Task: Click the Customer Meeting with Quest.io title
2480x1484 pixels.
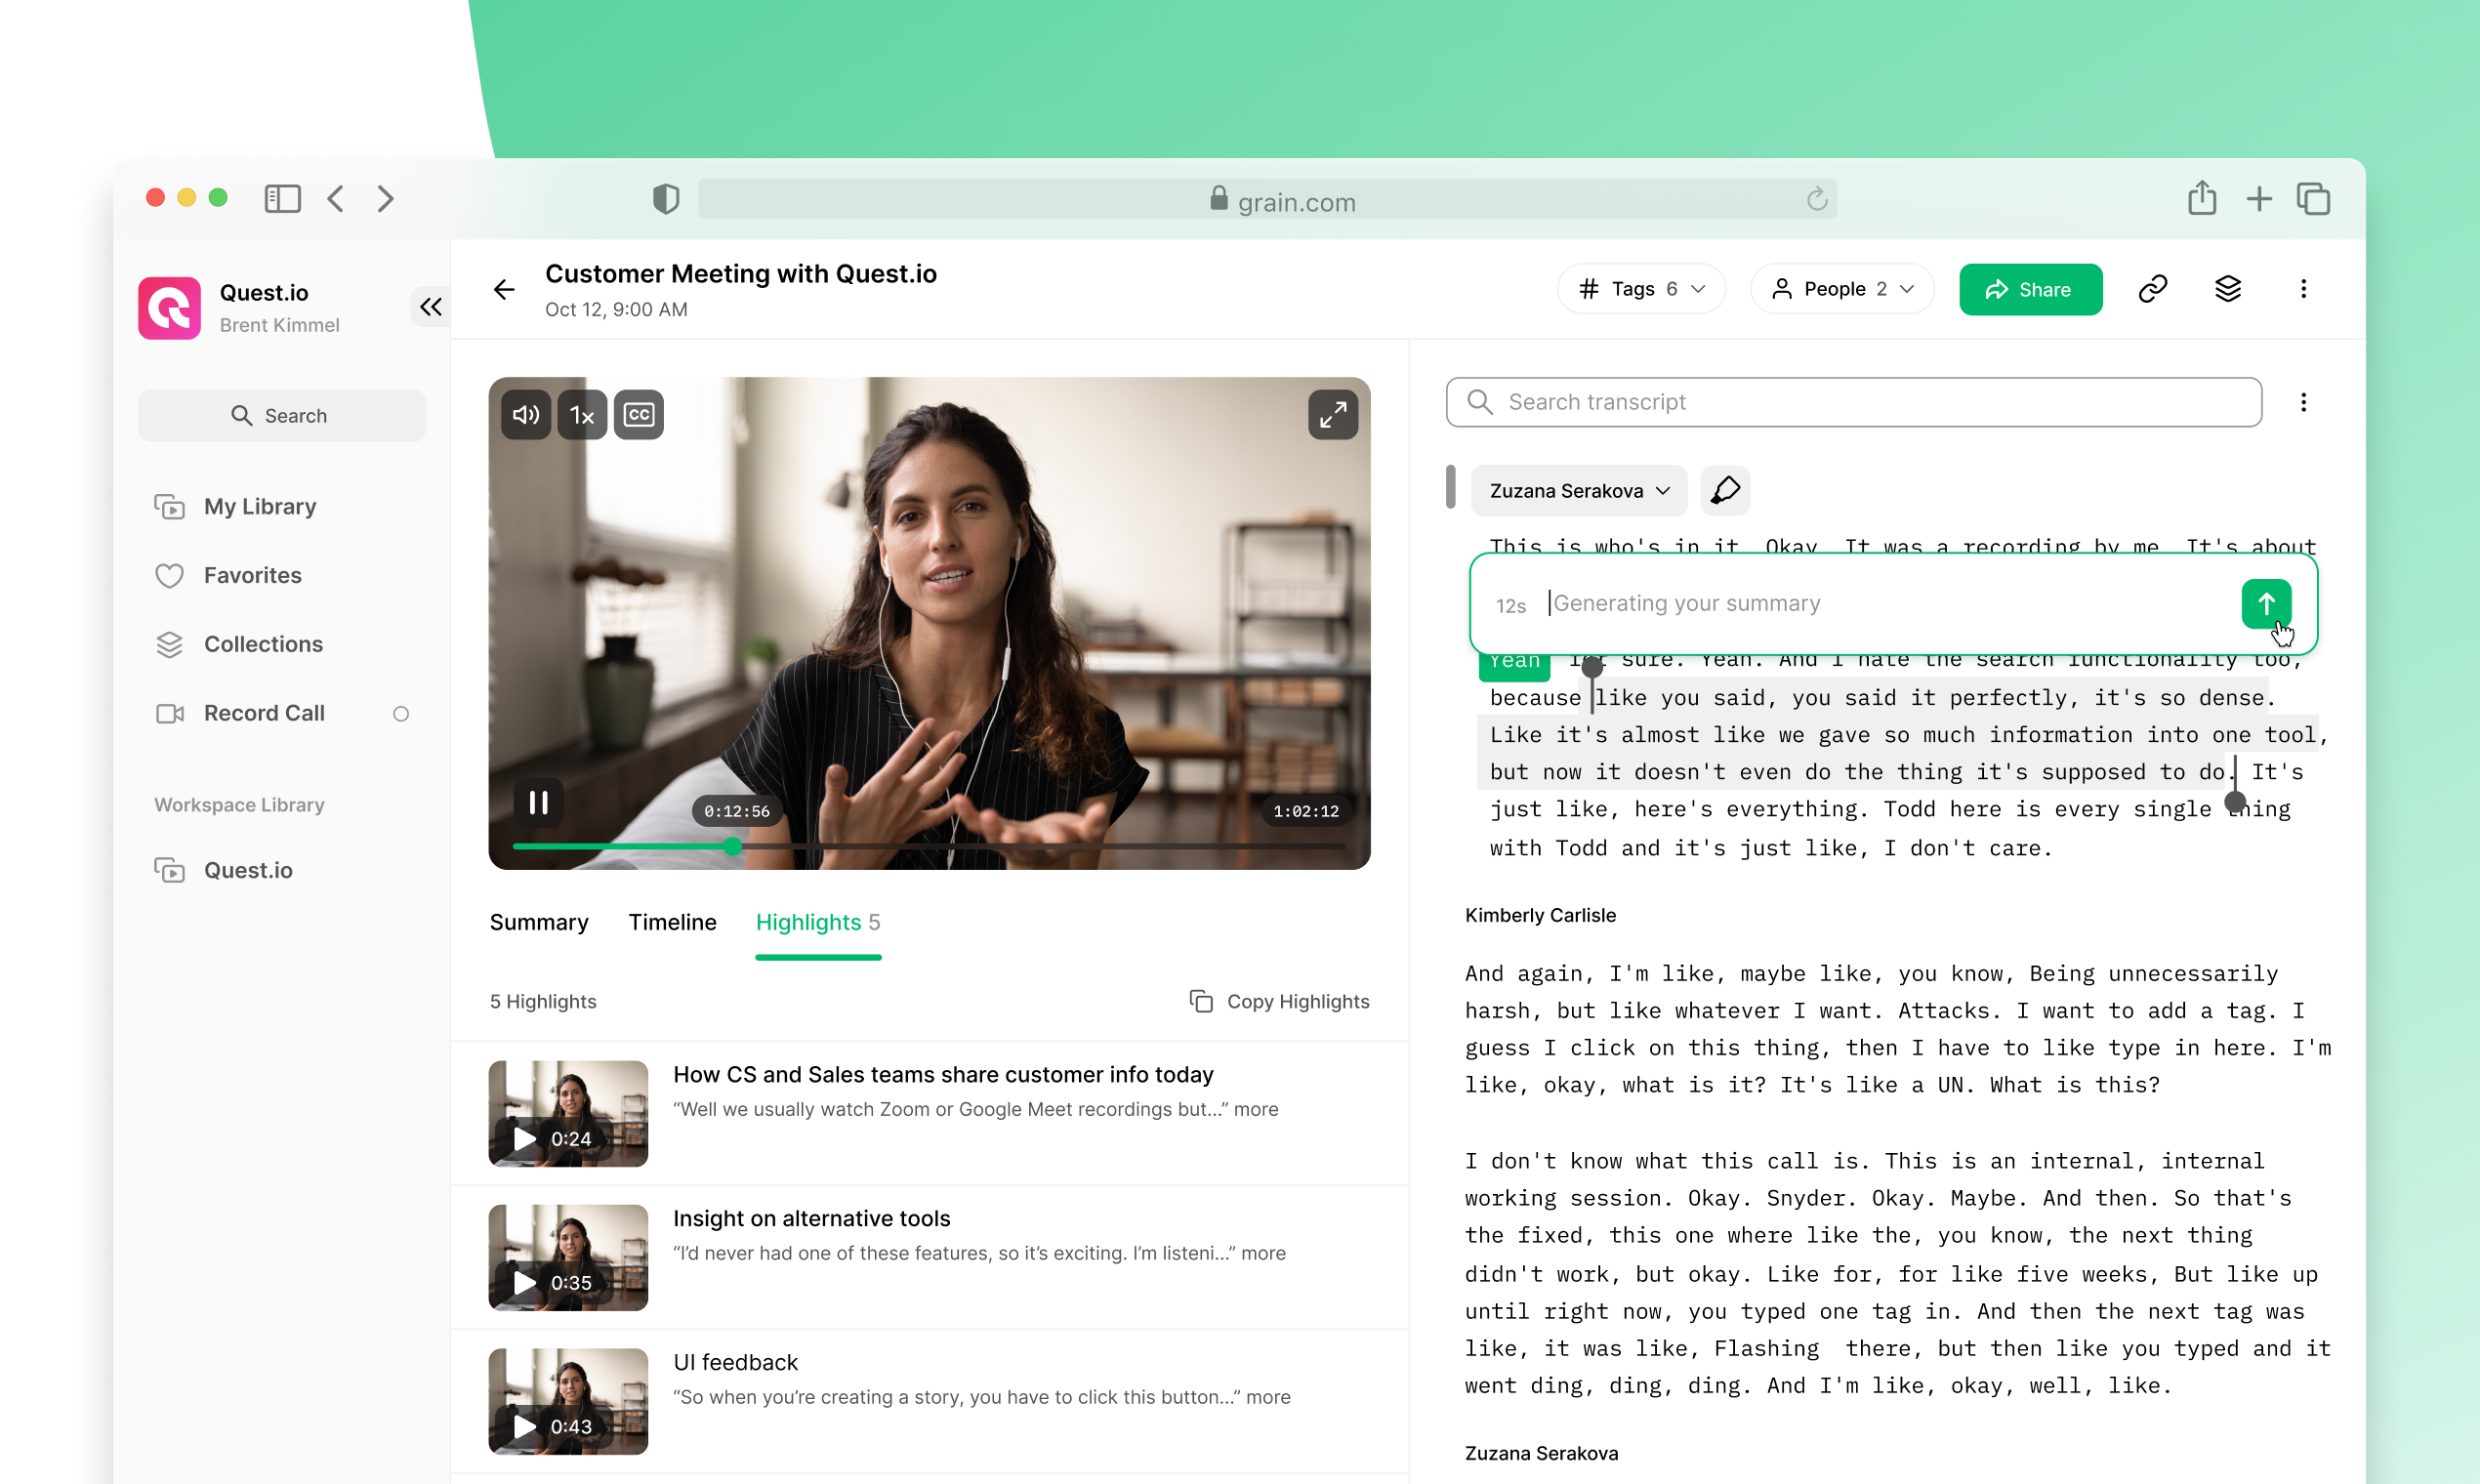Action: tap(741, 274)
